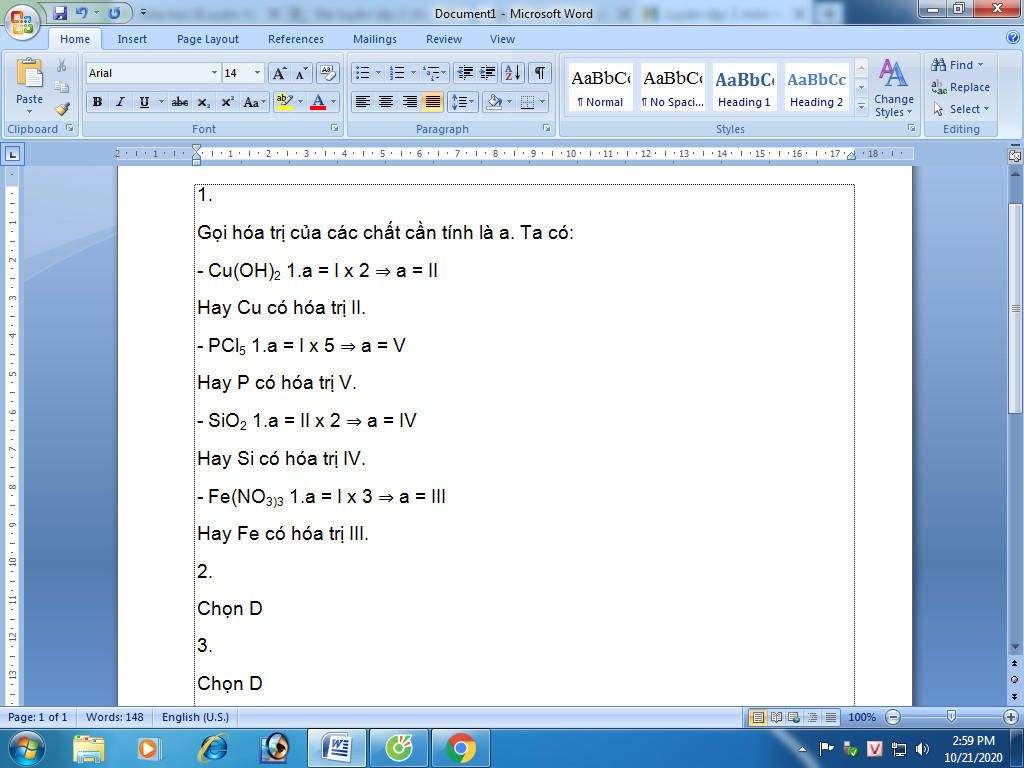Undo the last action
The width and height of the screenshot is (1024, 768).
[x=81, y=12]
